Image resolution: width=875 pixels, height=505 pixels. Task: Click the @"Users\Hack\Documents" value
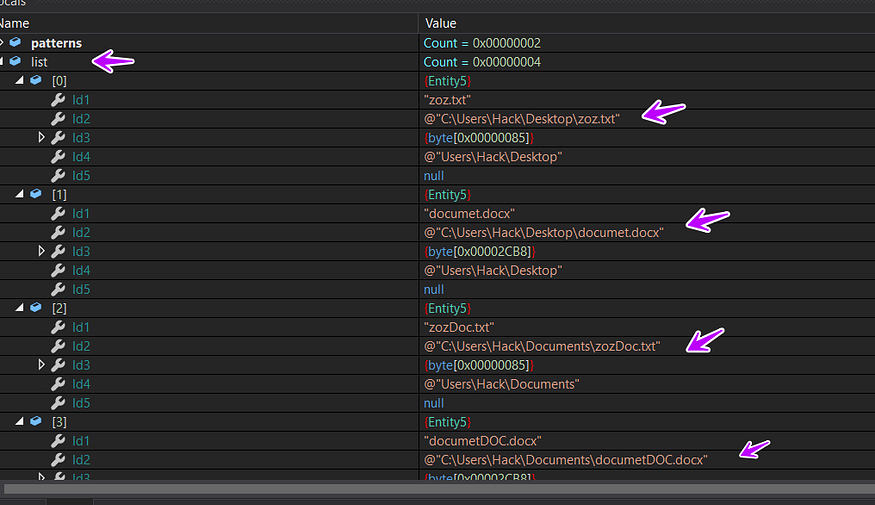[502, 384]
